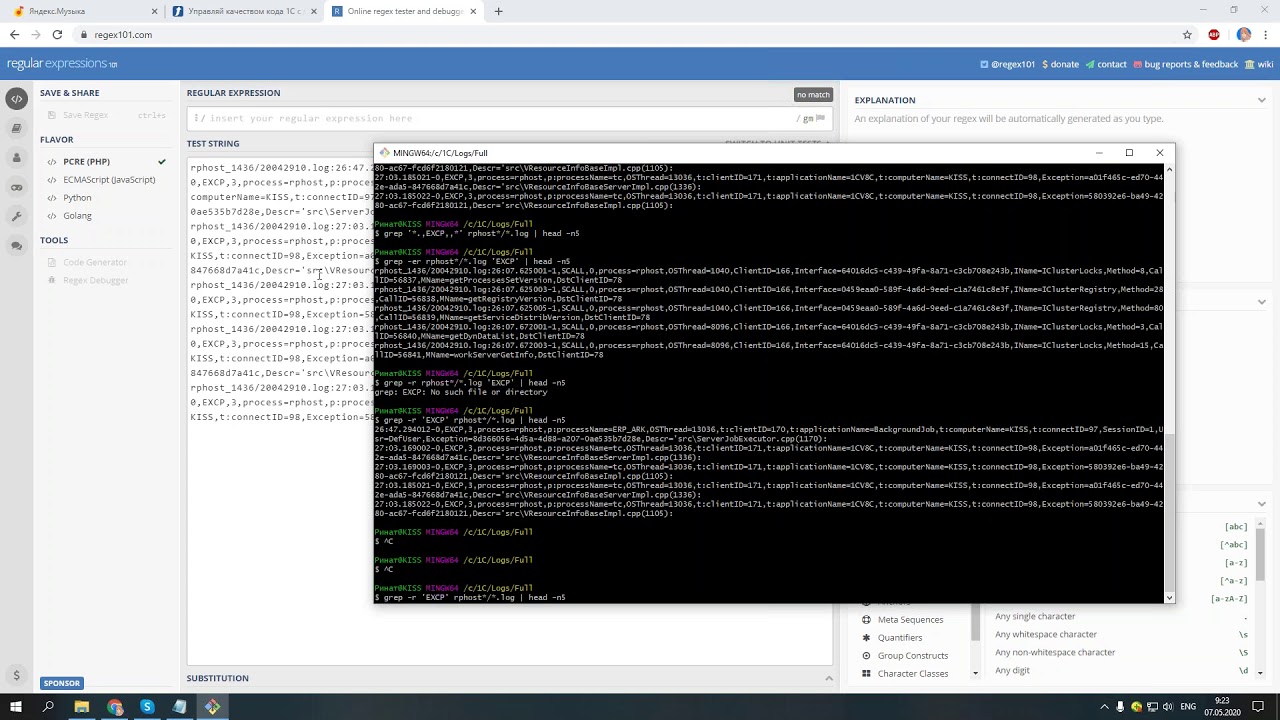Open the wiki link

point(1259,64)
